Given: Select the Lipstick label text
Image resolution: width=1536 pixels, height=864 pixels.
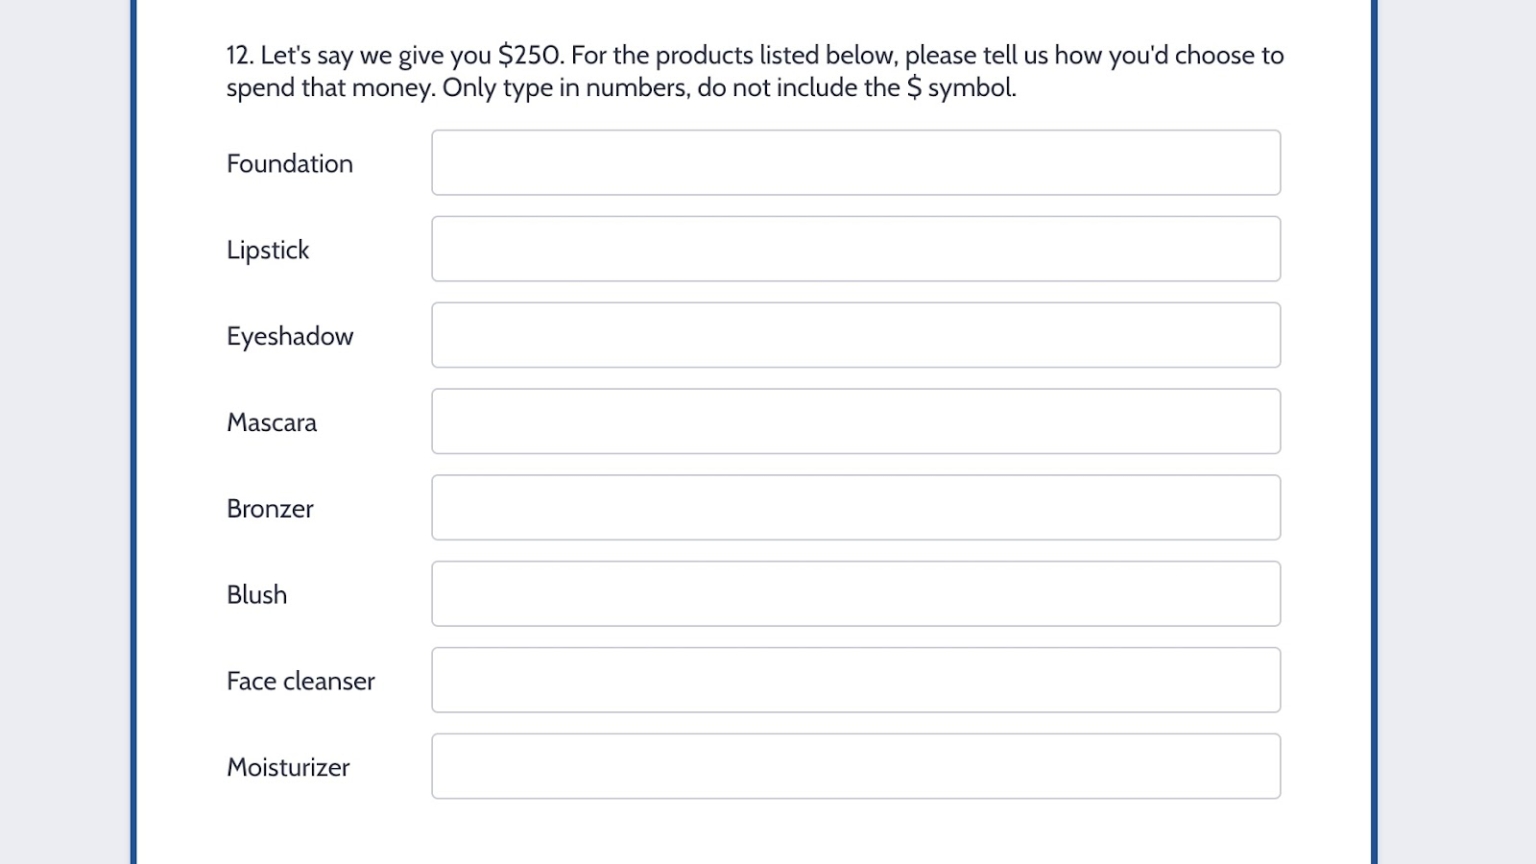Looking at the screenshot, I should [267, 250].
